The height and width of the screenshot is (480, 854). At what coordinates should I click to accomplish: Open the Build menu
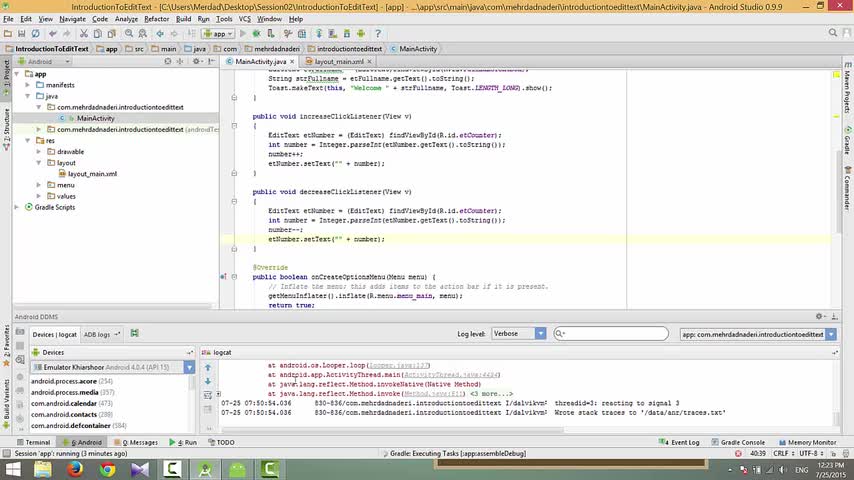(184, 19)
